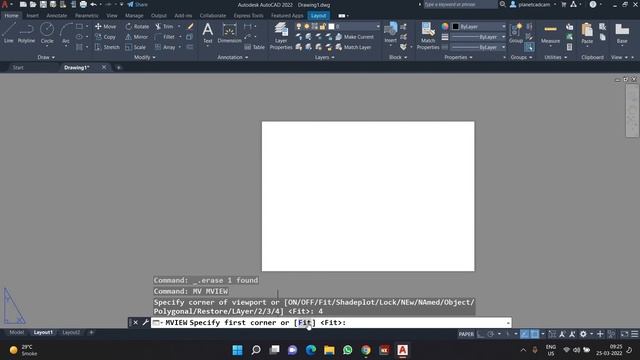Click the Mirror tool

click(137, 37)
